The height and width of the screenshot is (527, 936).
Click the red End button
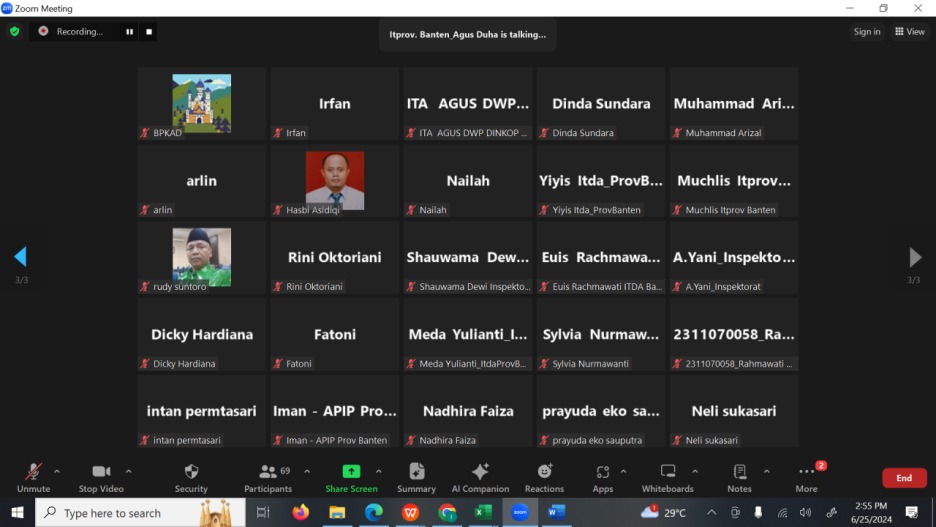pyautogui.click(x=903, y=478)
